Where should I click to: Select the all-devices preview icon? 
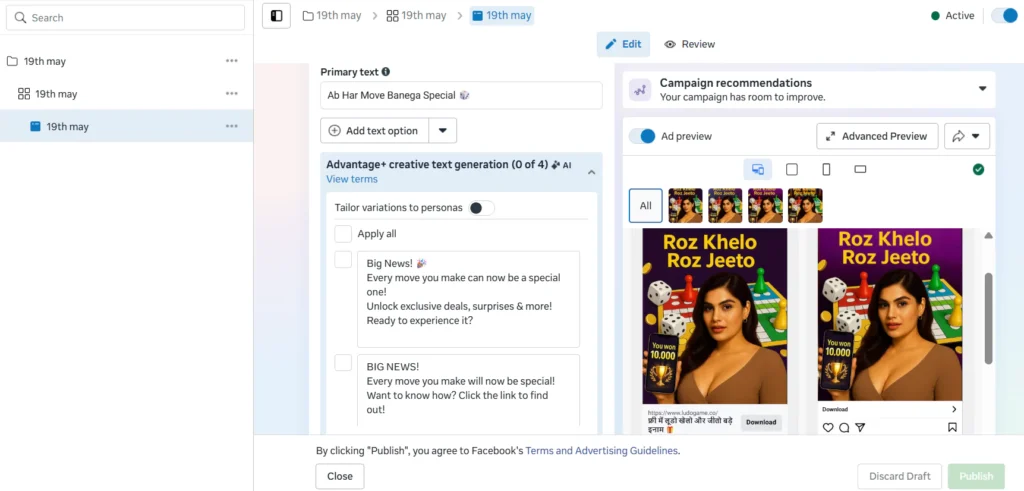tap(757, 170)
